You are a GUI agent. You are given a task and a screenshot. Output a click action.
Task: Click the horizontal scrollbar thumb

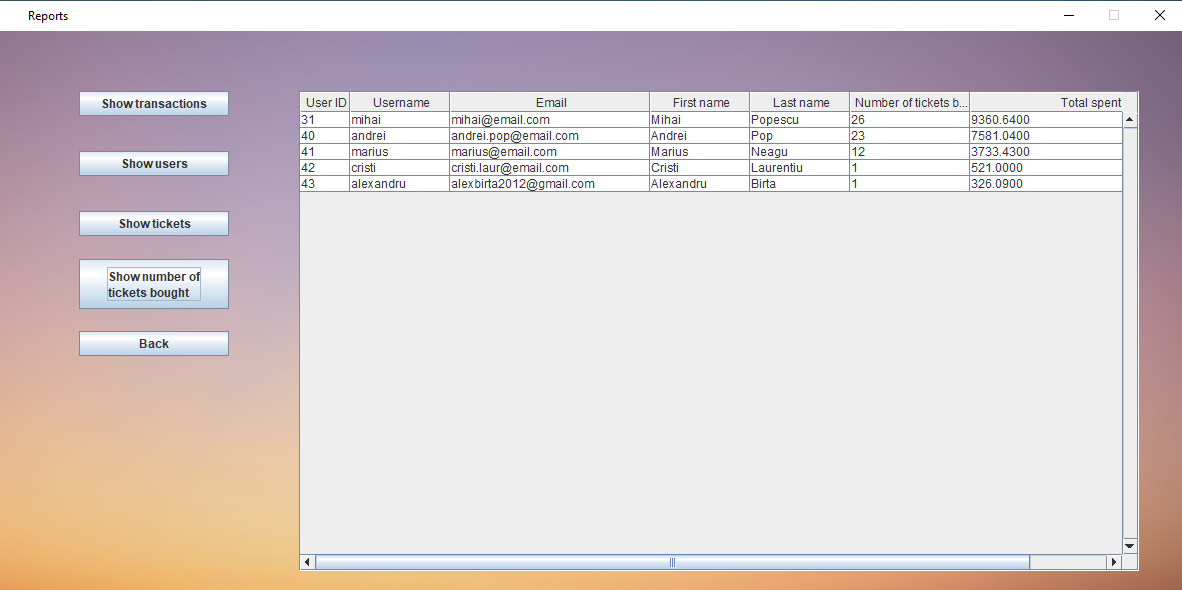(x=672, y=562)
